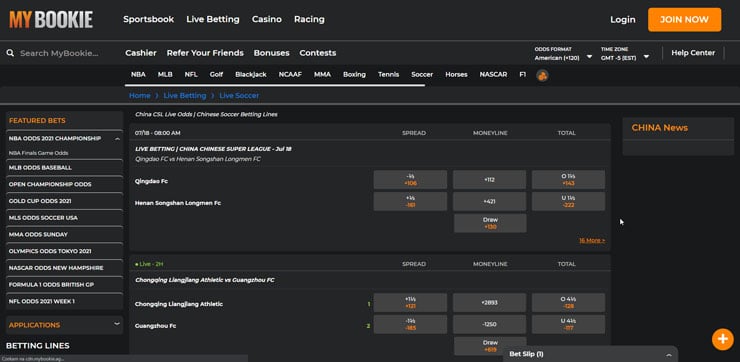Select the NCAAF sport tab
The height and width of the screenshot is (362, 740).
pyautogui.click(x=290, y=75)
